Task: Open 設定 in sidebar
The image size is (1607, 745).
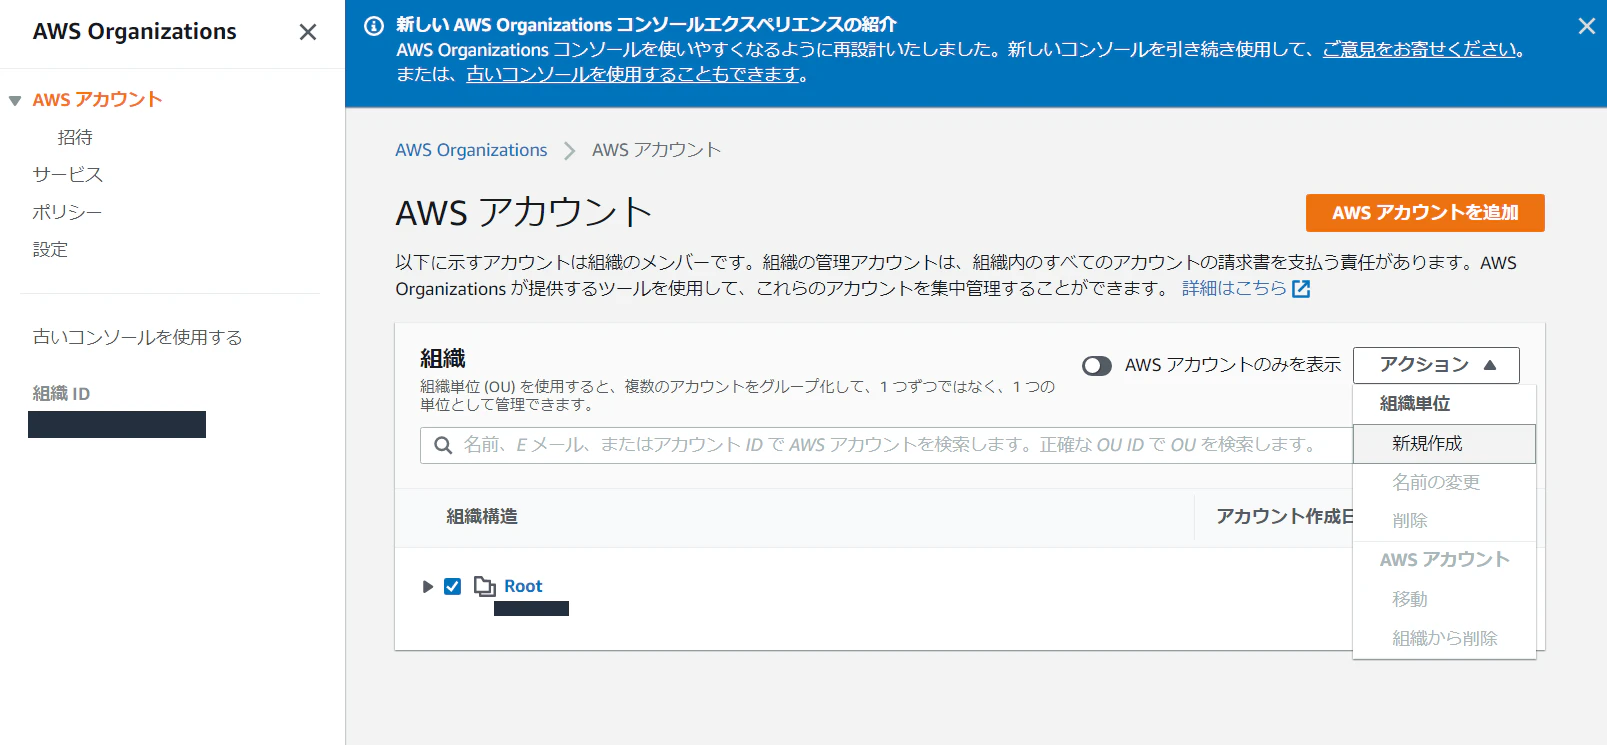Action: pos(50,249)
